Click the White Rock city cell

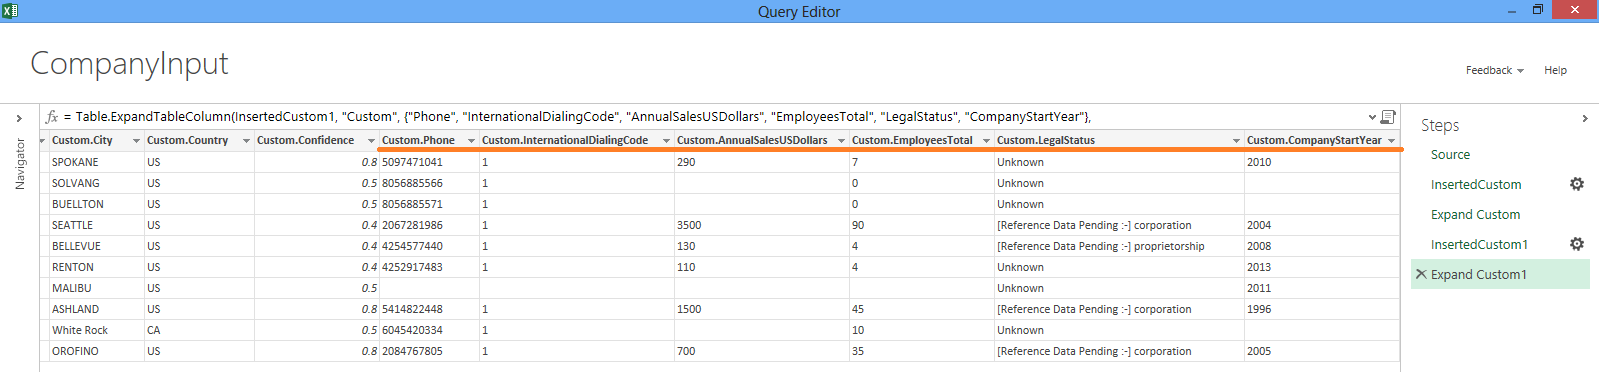(96, 330)
